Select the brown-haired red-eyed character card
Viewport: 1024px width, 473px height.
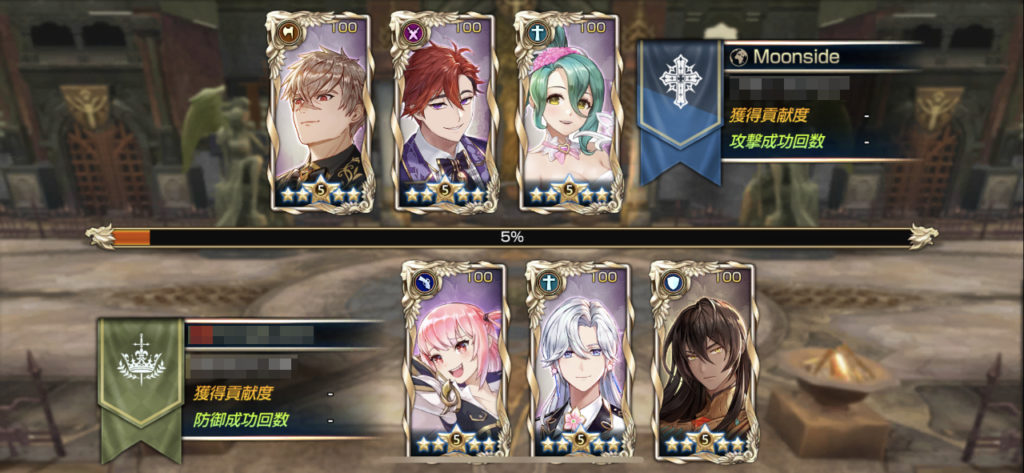tap(321, 112)
